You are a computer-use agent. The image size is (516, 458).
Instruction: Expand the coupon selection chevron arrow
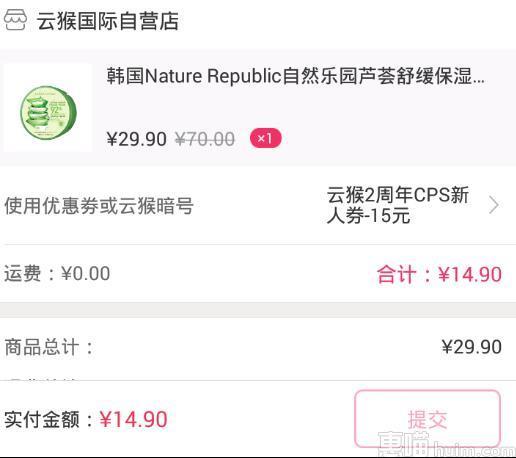tap(494, 205)
